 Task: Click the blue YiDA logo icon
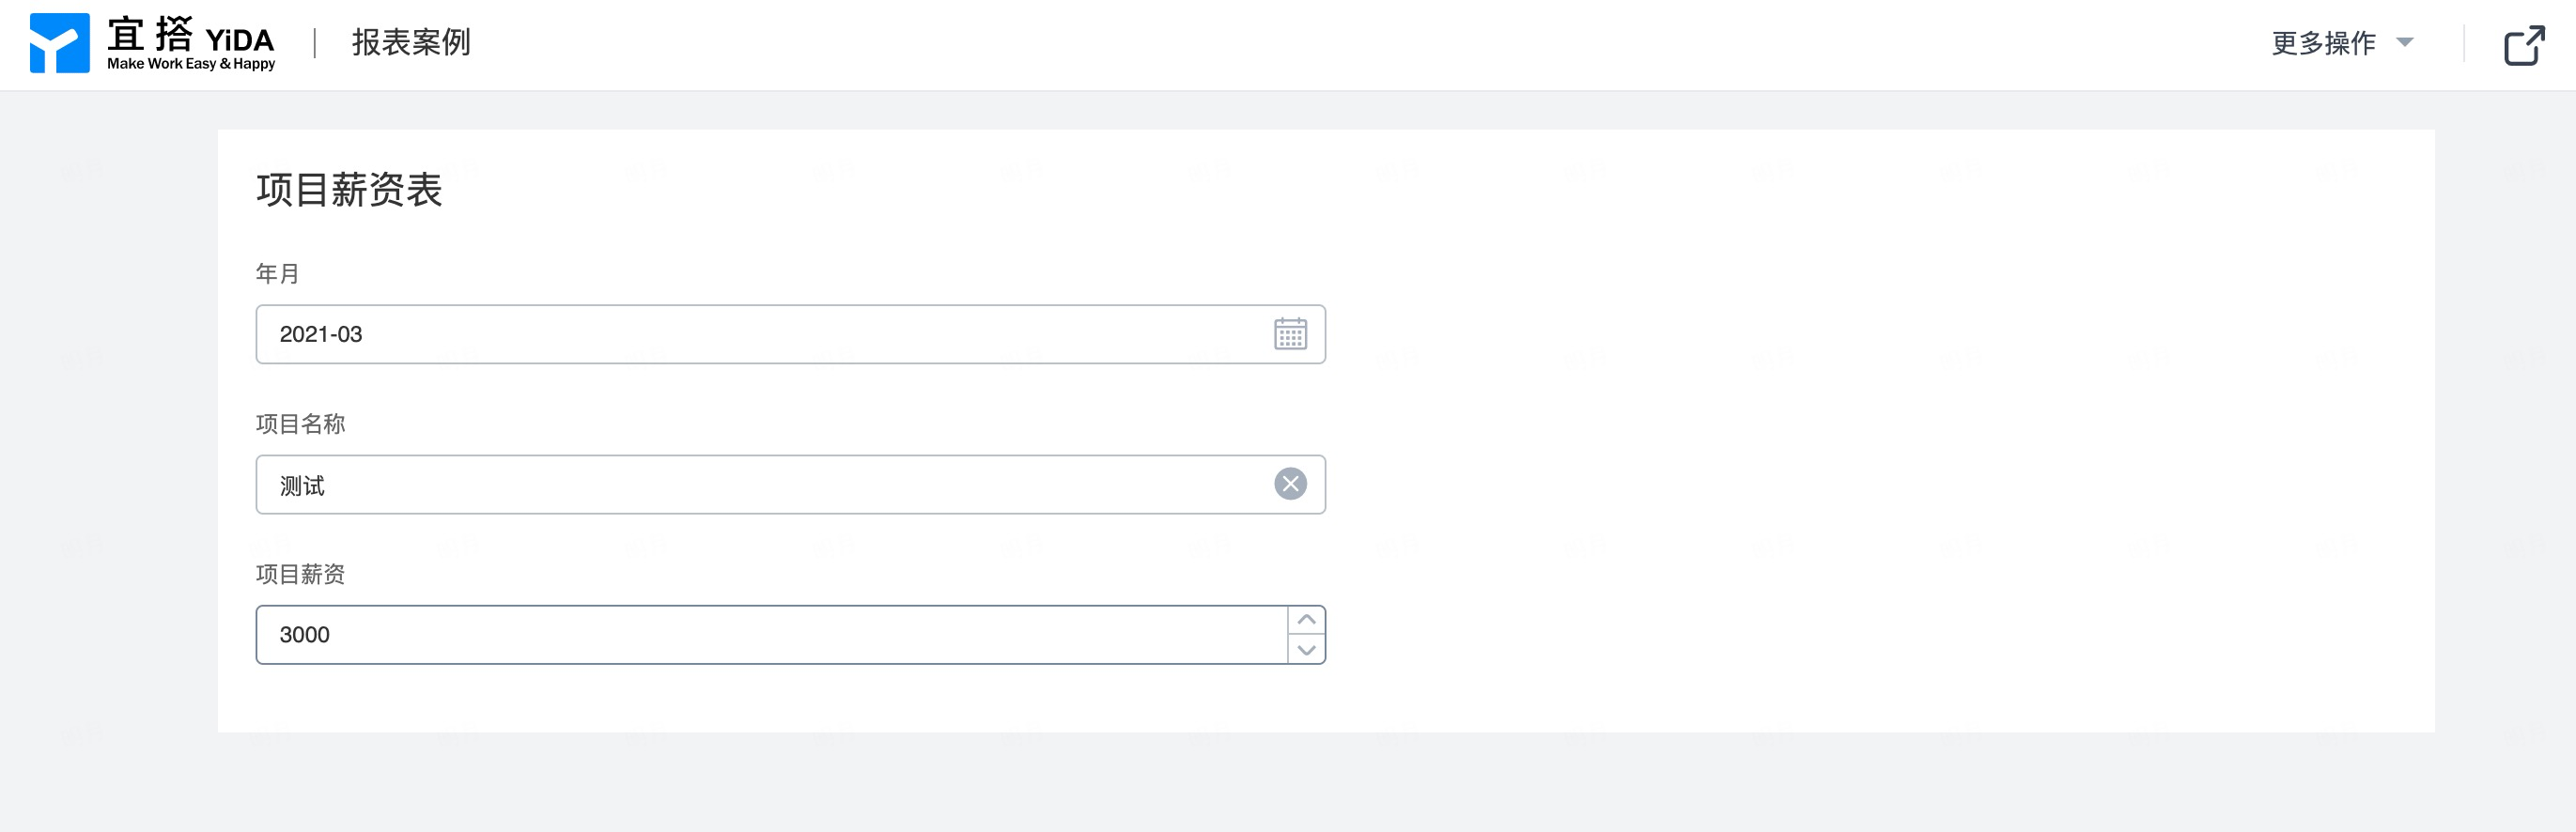[x=60, y=43]
